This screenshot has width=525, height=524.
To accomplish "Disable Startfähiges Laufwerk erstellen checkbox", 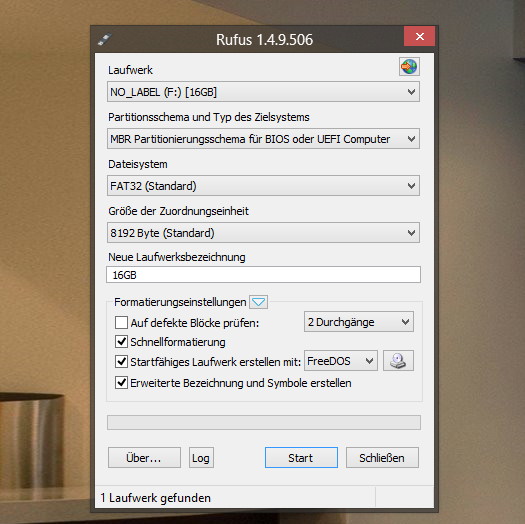I will (121, 362).
